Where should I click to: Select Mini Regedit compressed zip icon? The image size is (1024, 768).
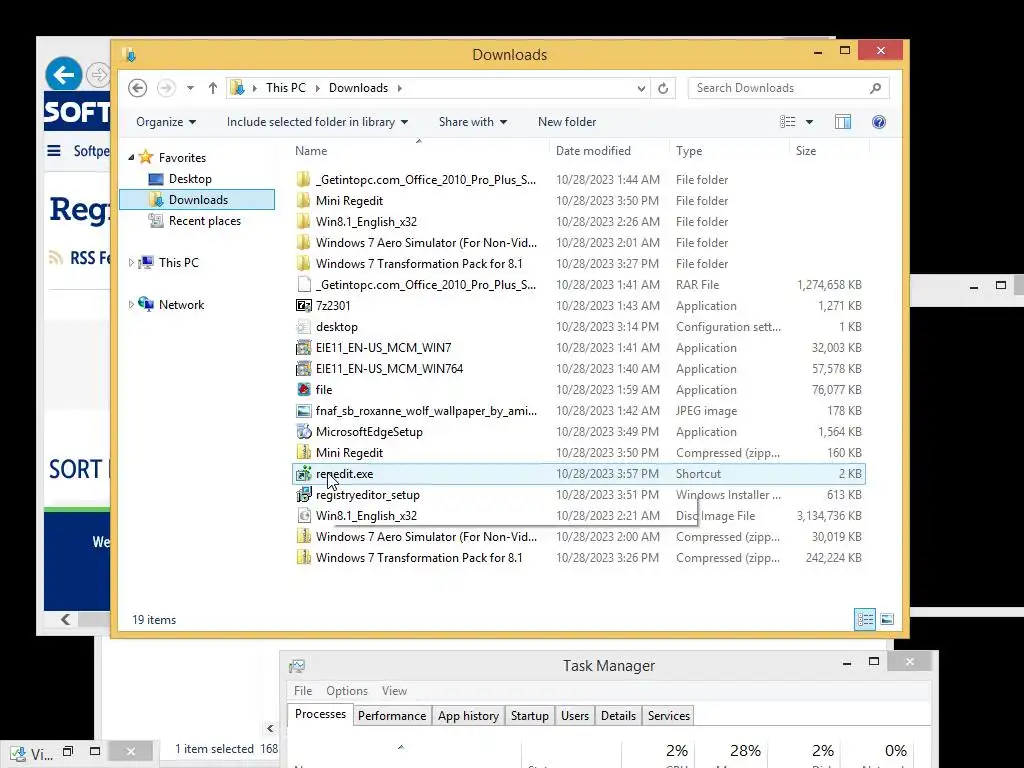click(x=303, y=453)
